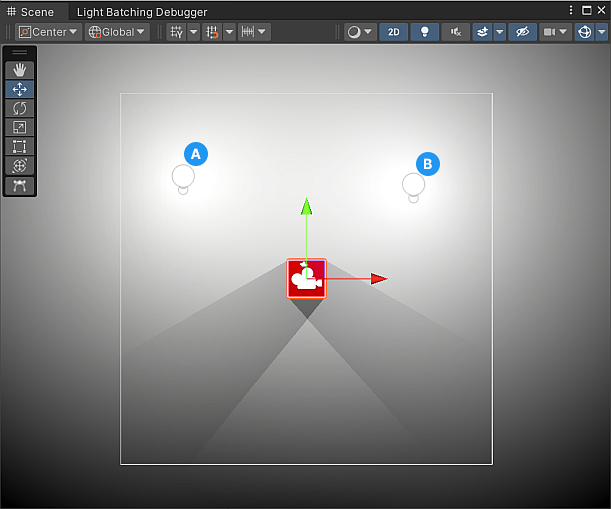Switch to the Scene tab
This screenshot has height=509, width=611.
tap(31, 12)
